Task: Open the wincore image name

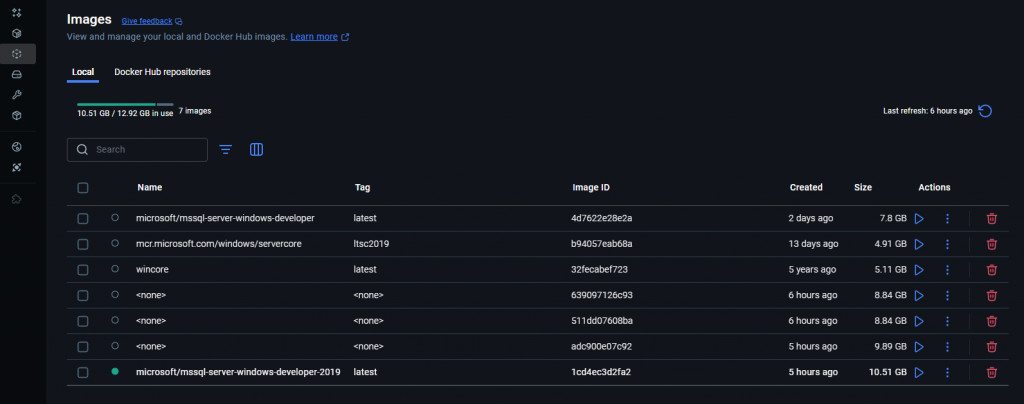Action: click(x=150, y=270)
